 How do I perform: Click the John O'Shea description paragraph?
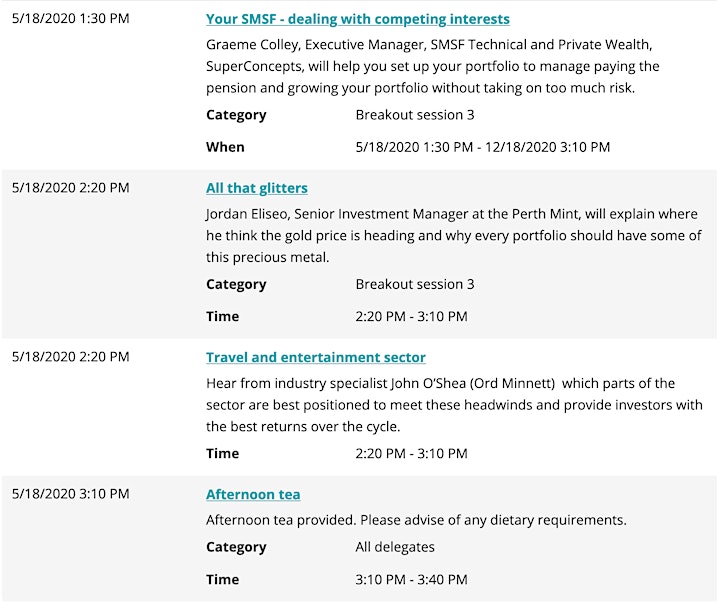454,405
